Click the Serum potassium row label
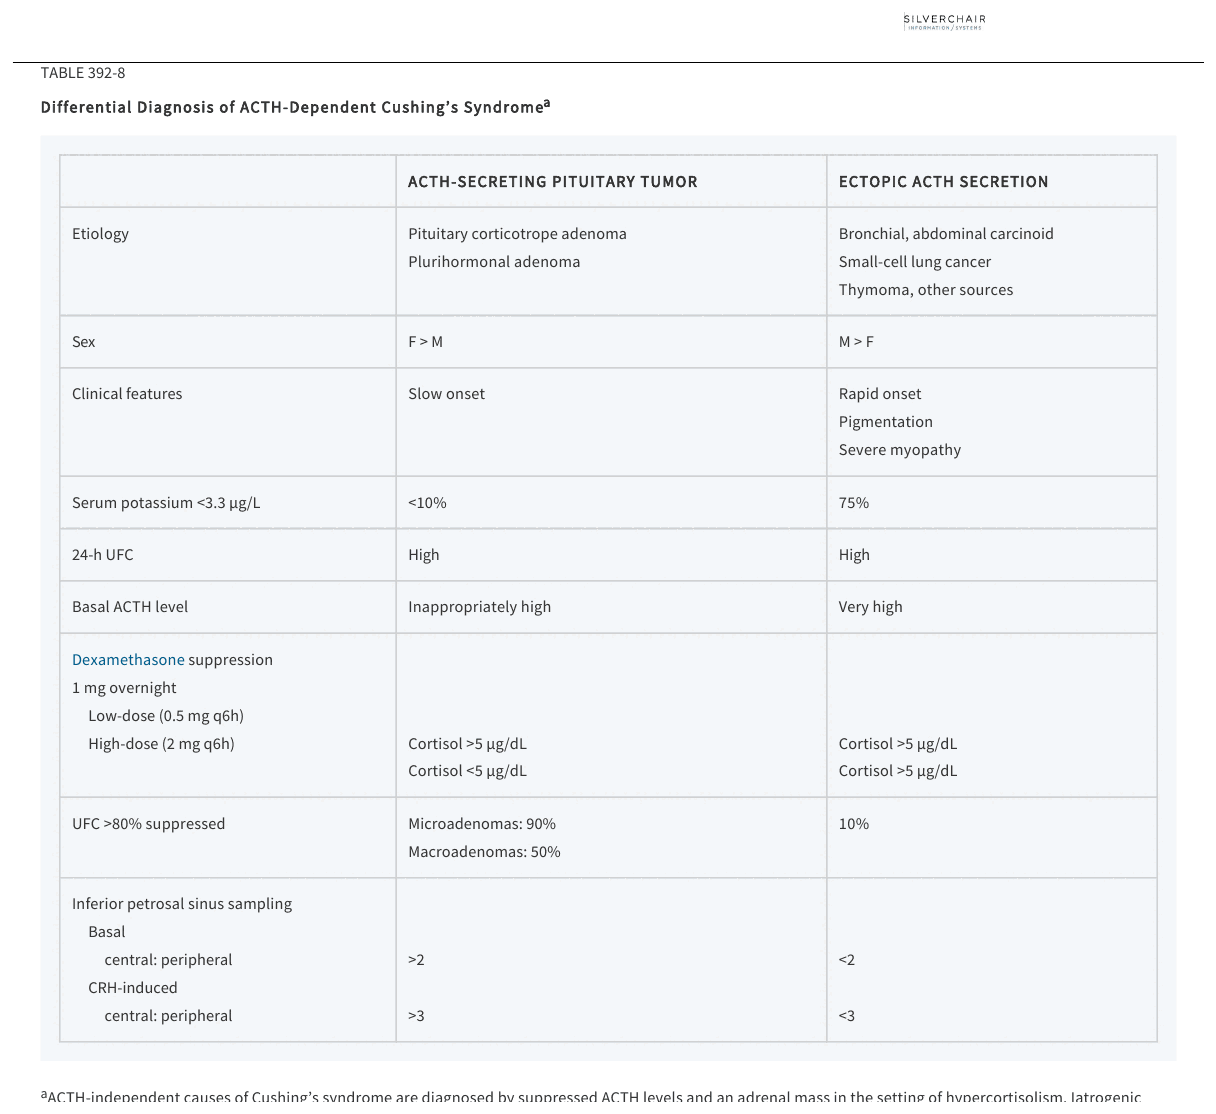1216x1114 pixels. pos(166,503)
